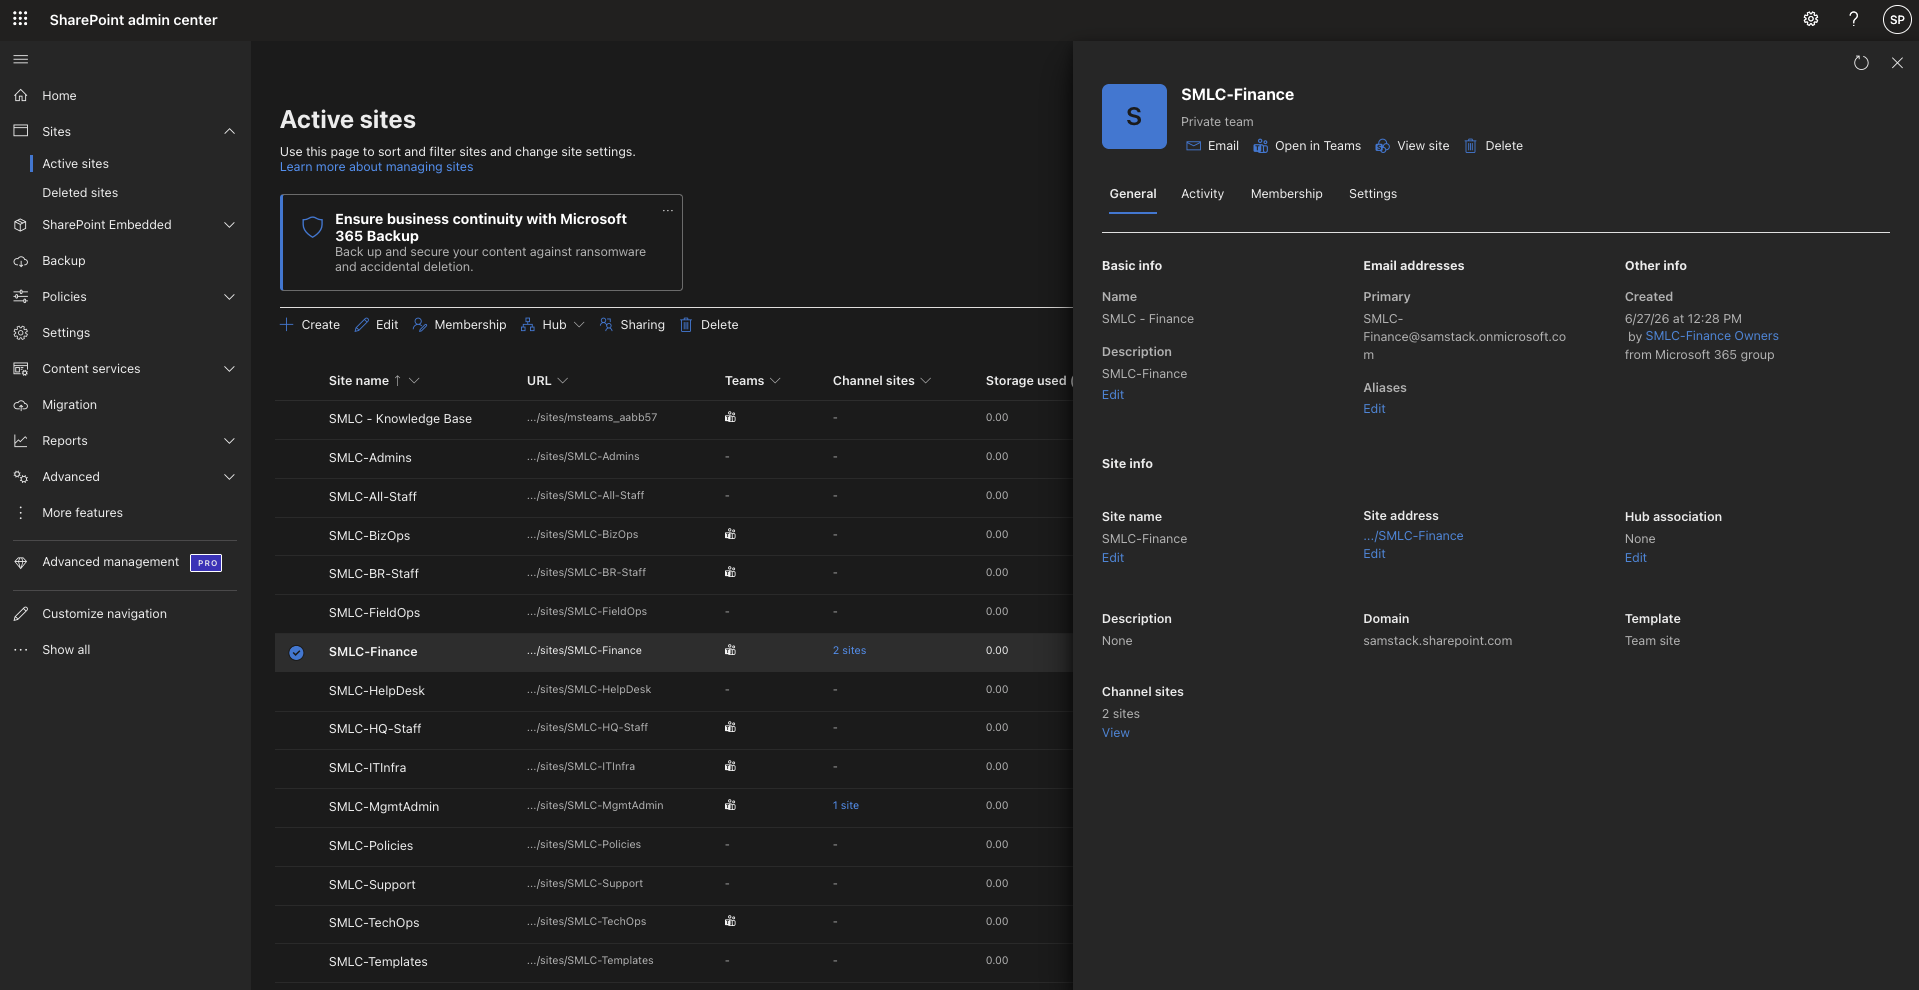The height and width of the screenshot is (990, 1919).
Task: Select the SMLC-HelpDesk site row
Action: [x=673, y=691]
